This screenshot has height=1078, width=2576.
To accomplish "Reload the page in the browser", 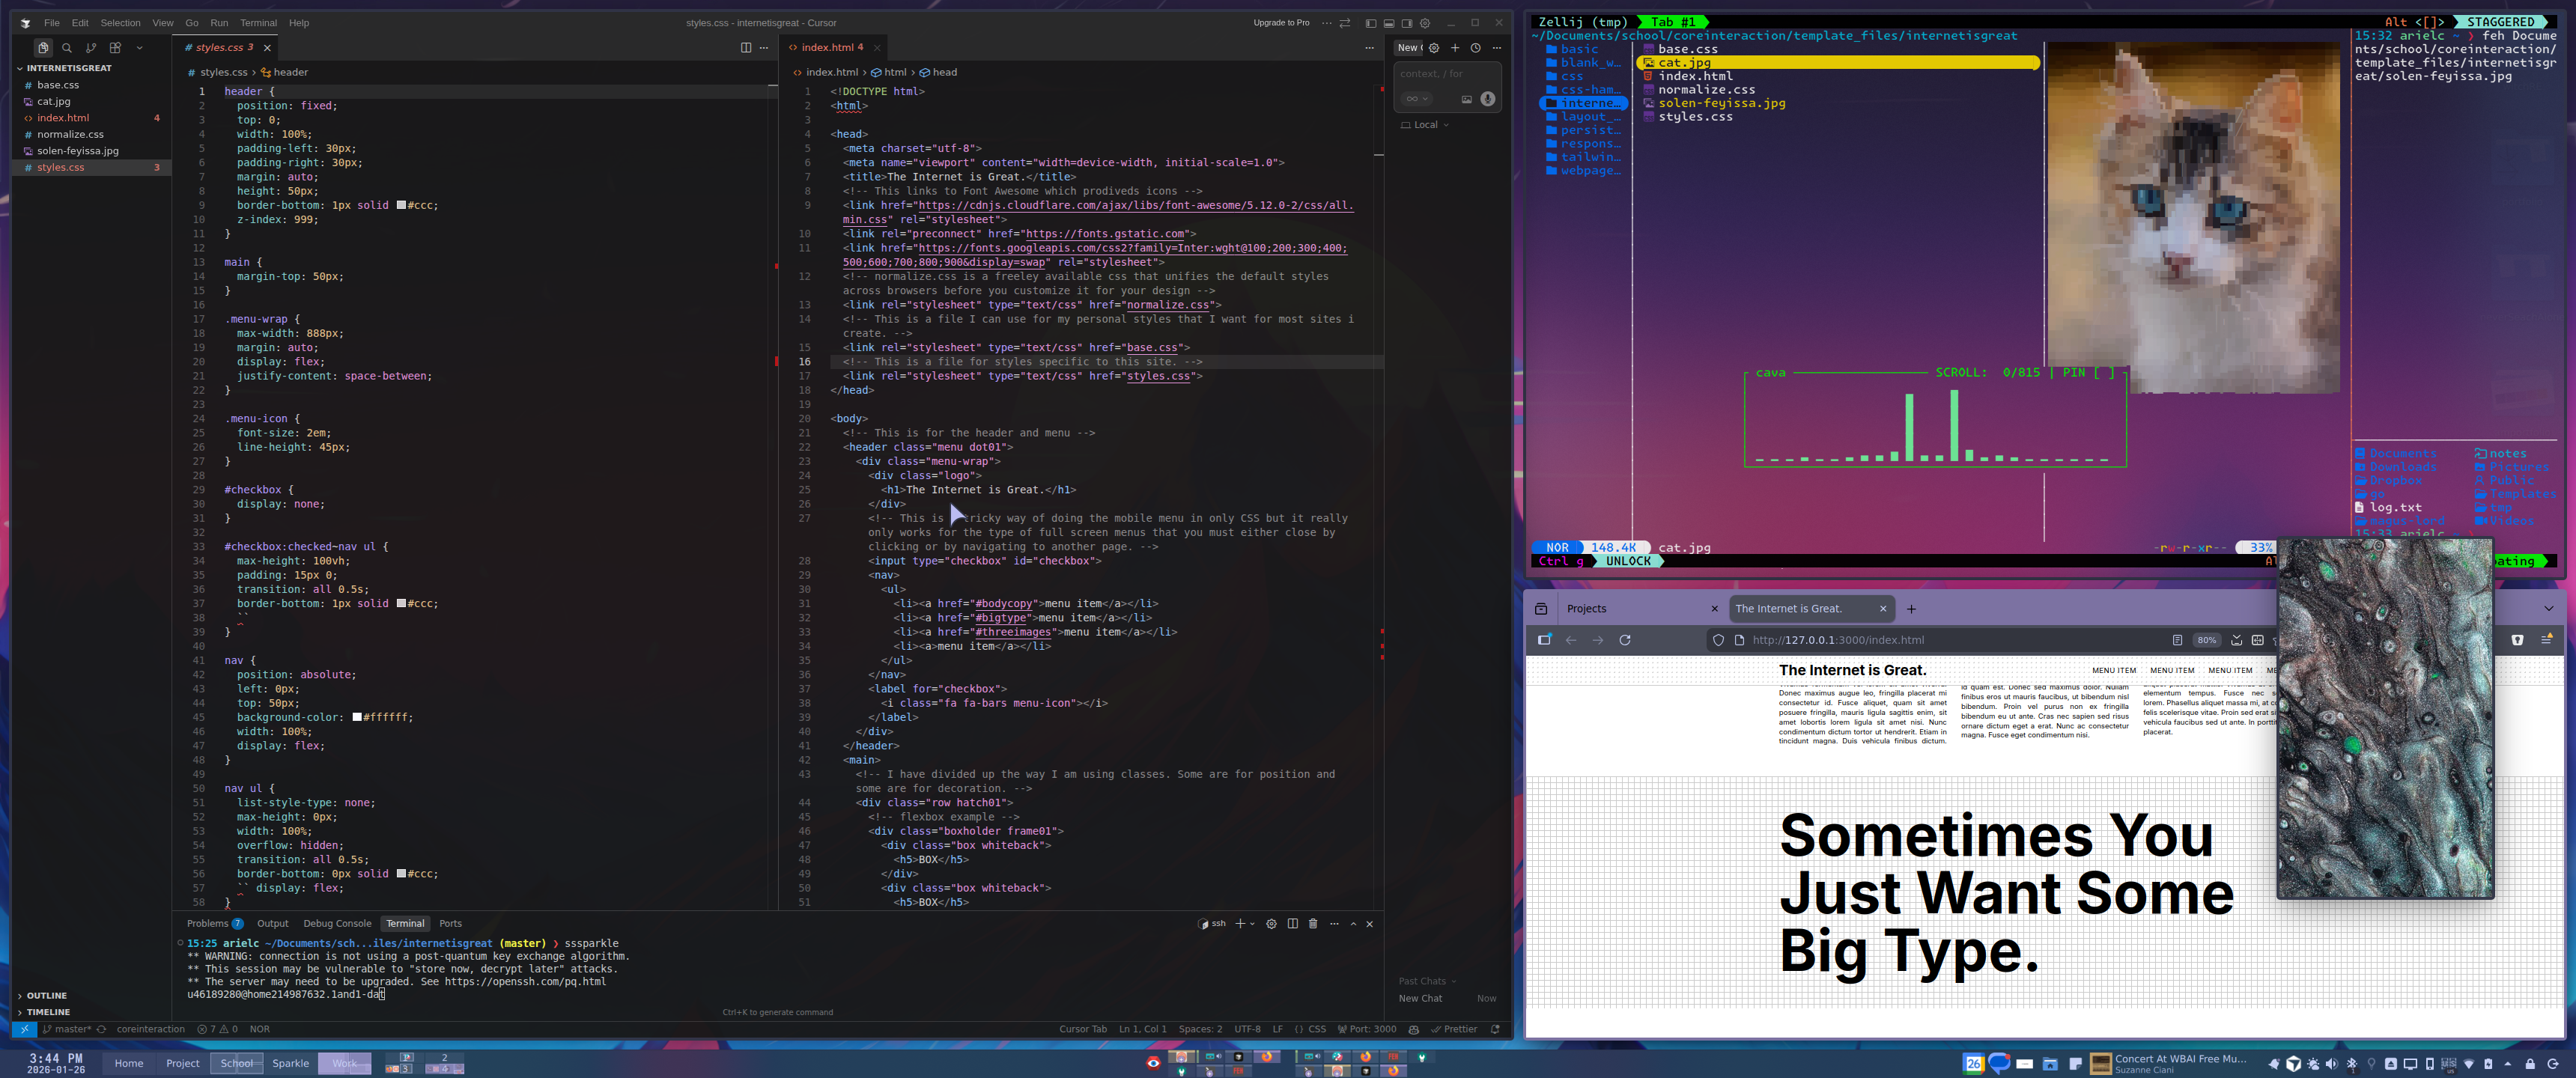I will (1625, 640).
